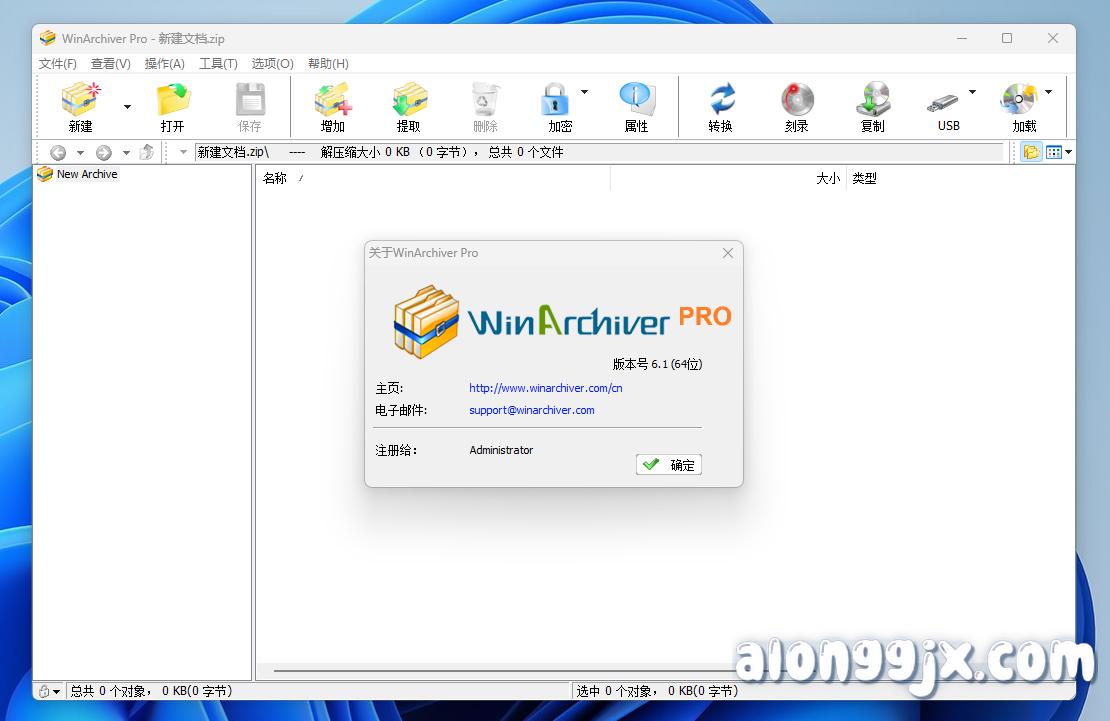Mount the archive with the 加载 tool
The width and height of the screenshot is (1110, 721).
pyautogui.click(x=1022, y=105)
